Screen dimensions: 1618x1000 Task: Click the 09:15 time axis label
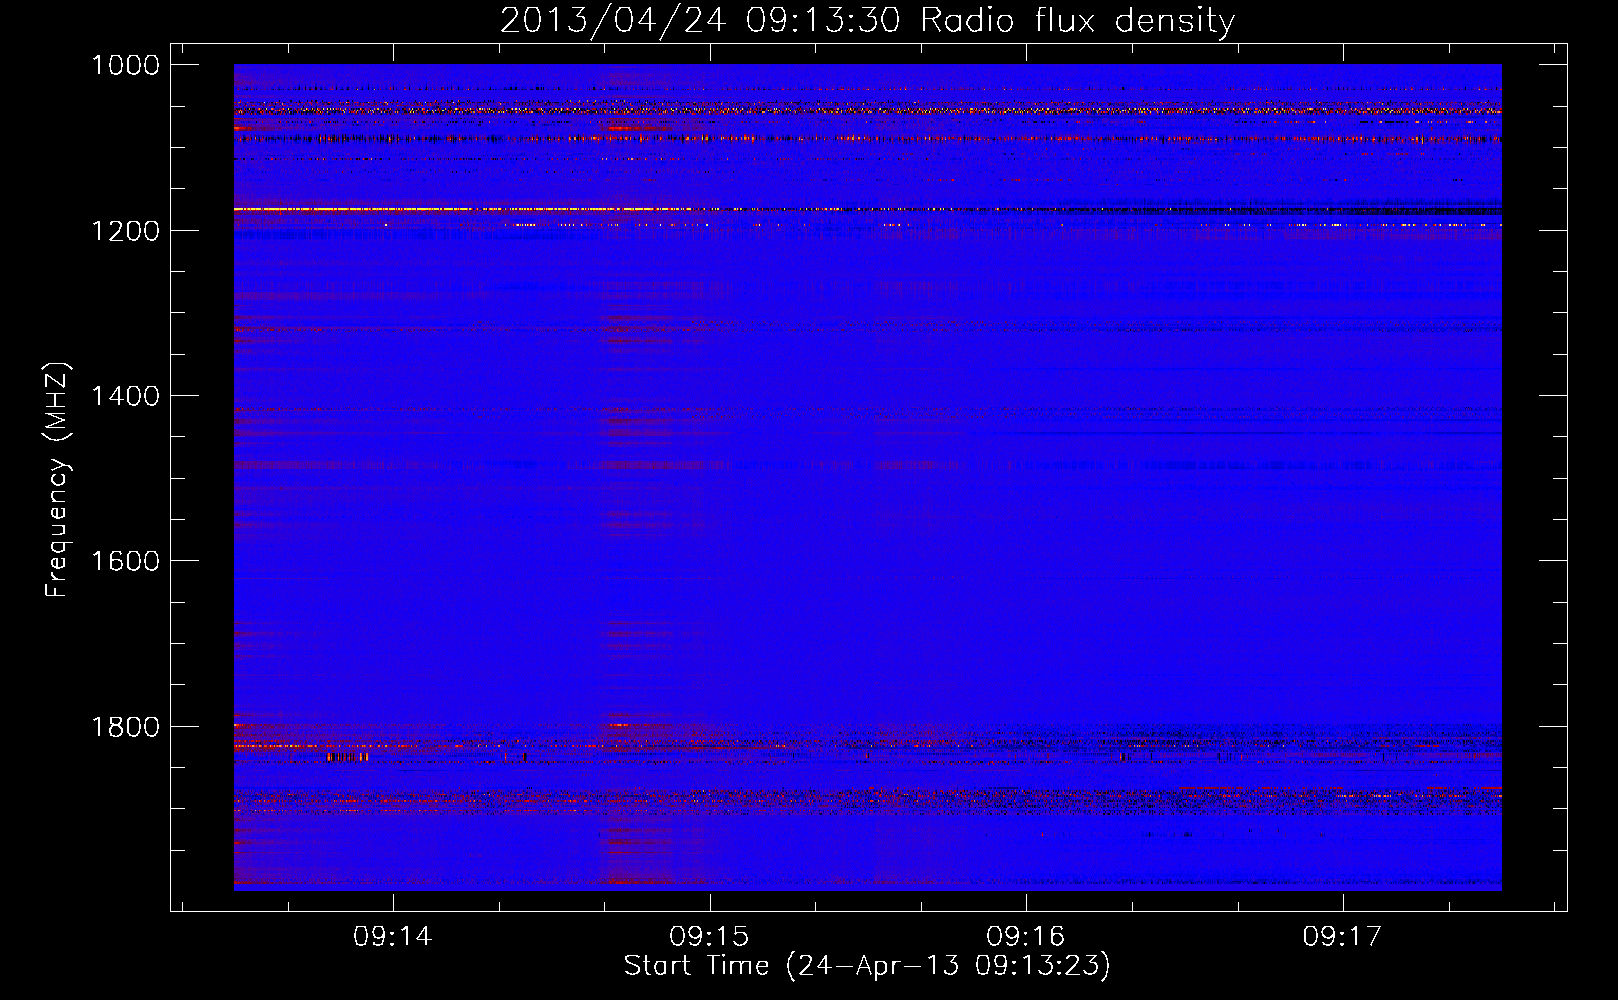(709, 936)
